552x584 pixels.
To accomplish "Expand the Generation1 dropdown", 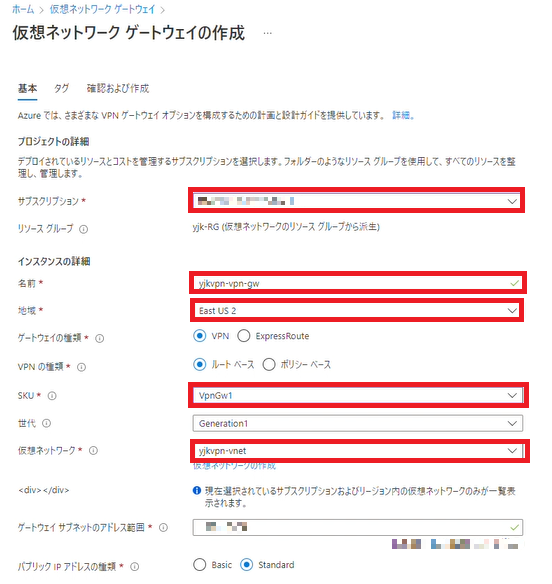I will tap(358, 423).
